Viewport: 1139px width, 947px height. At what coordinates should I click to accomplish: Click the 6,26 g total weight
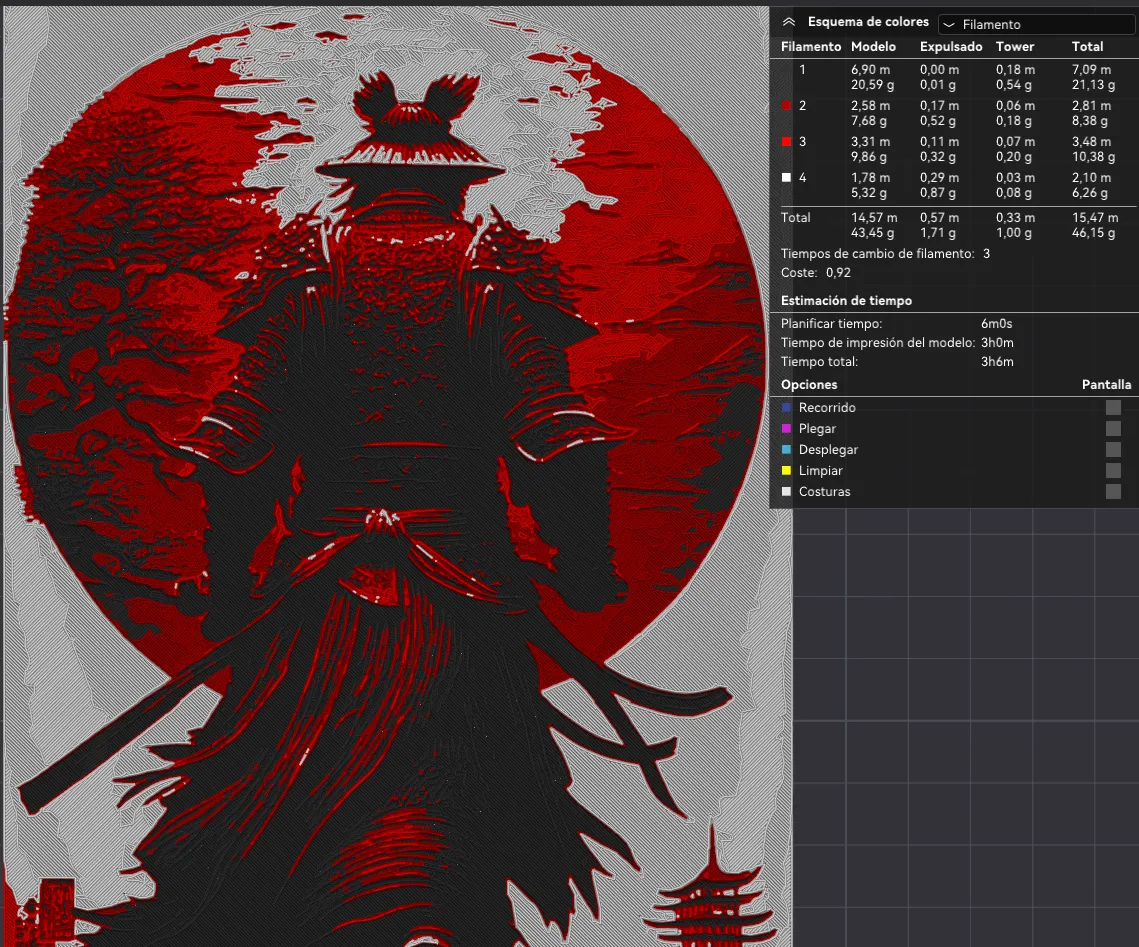coord(1090,193)
